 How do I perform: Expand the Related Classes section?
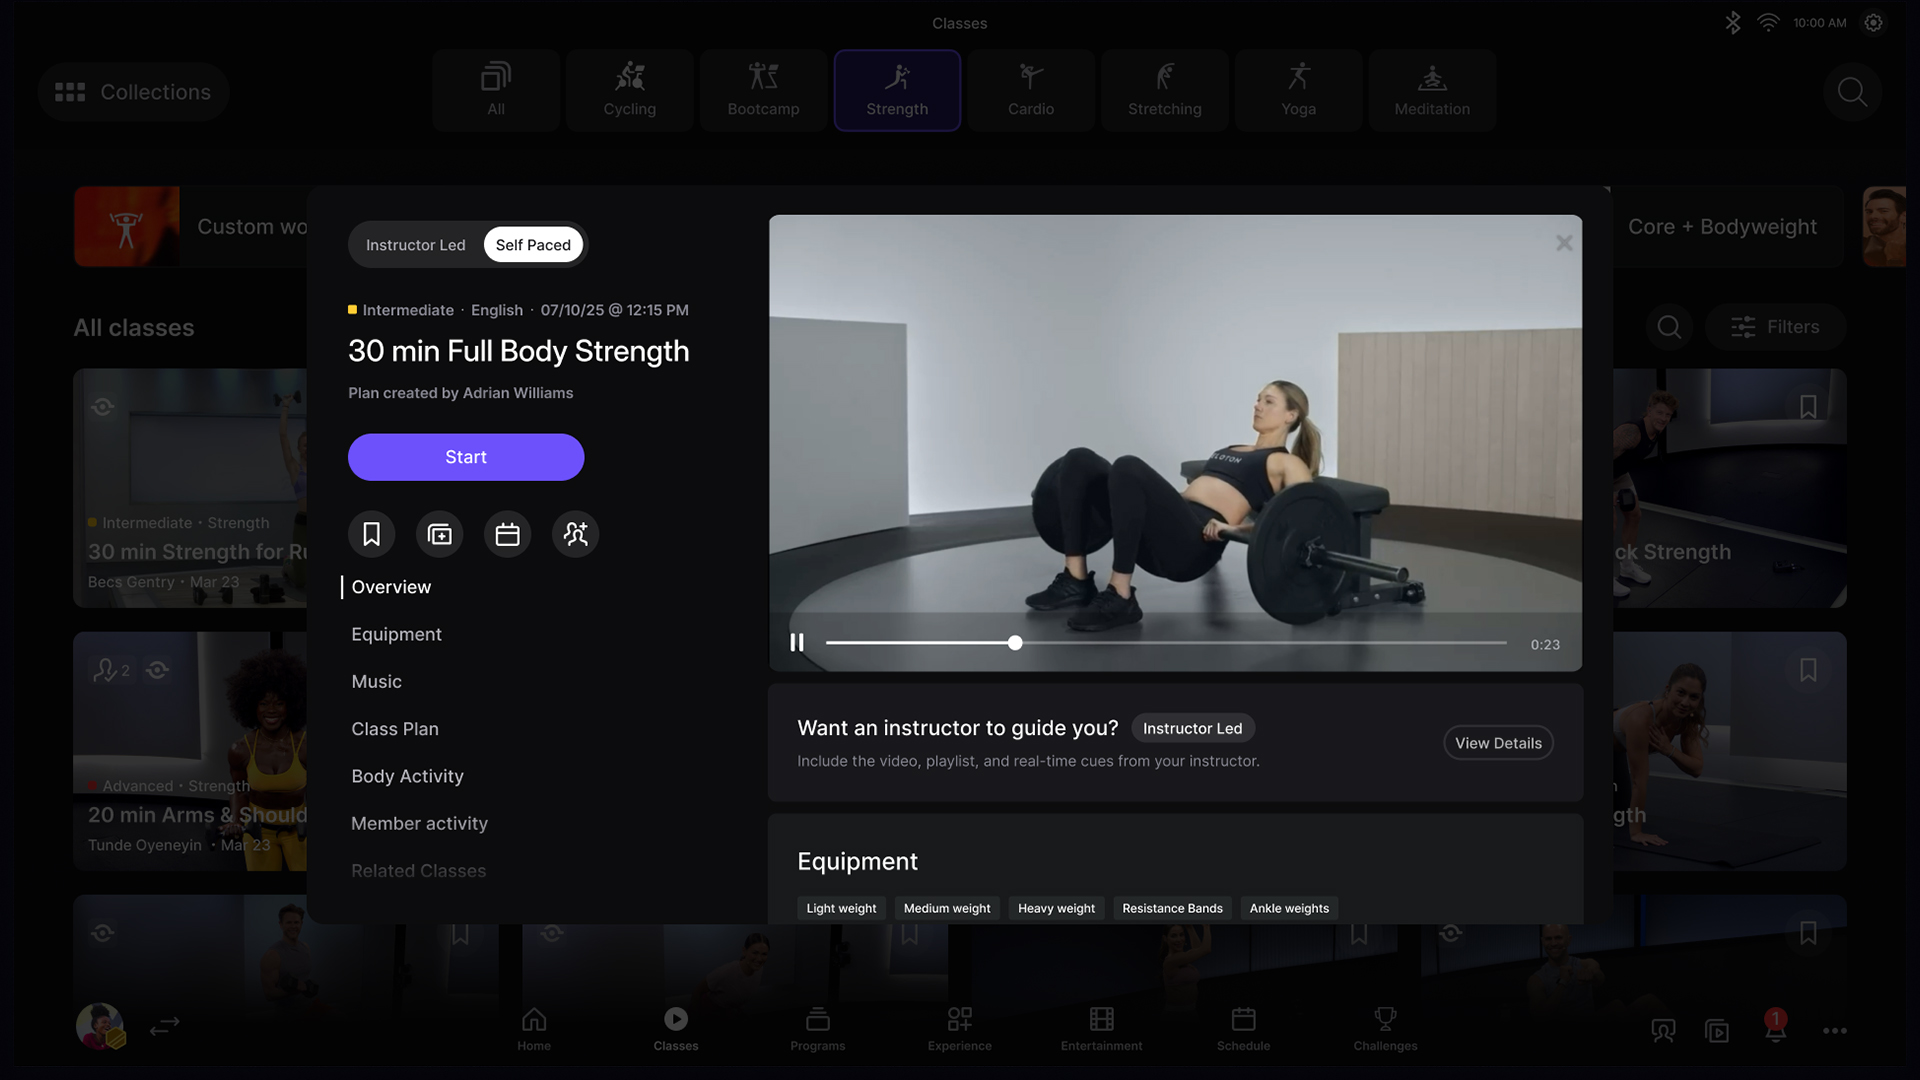tap(418, 870)
